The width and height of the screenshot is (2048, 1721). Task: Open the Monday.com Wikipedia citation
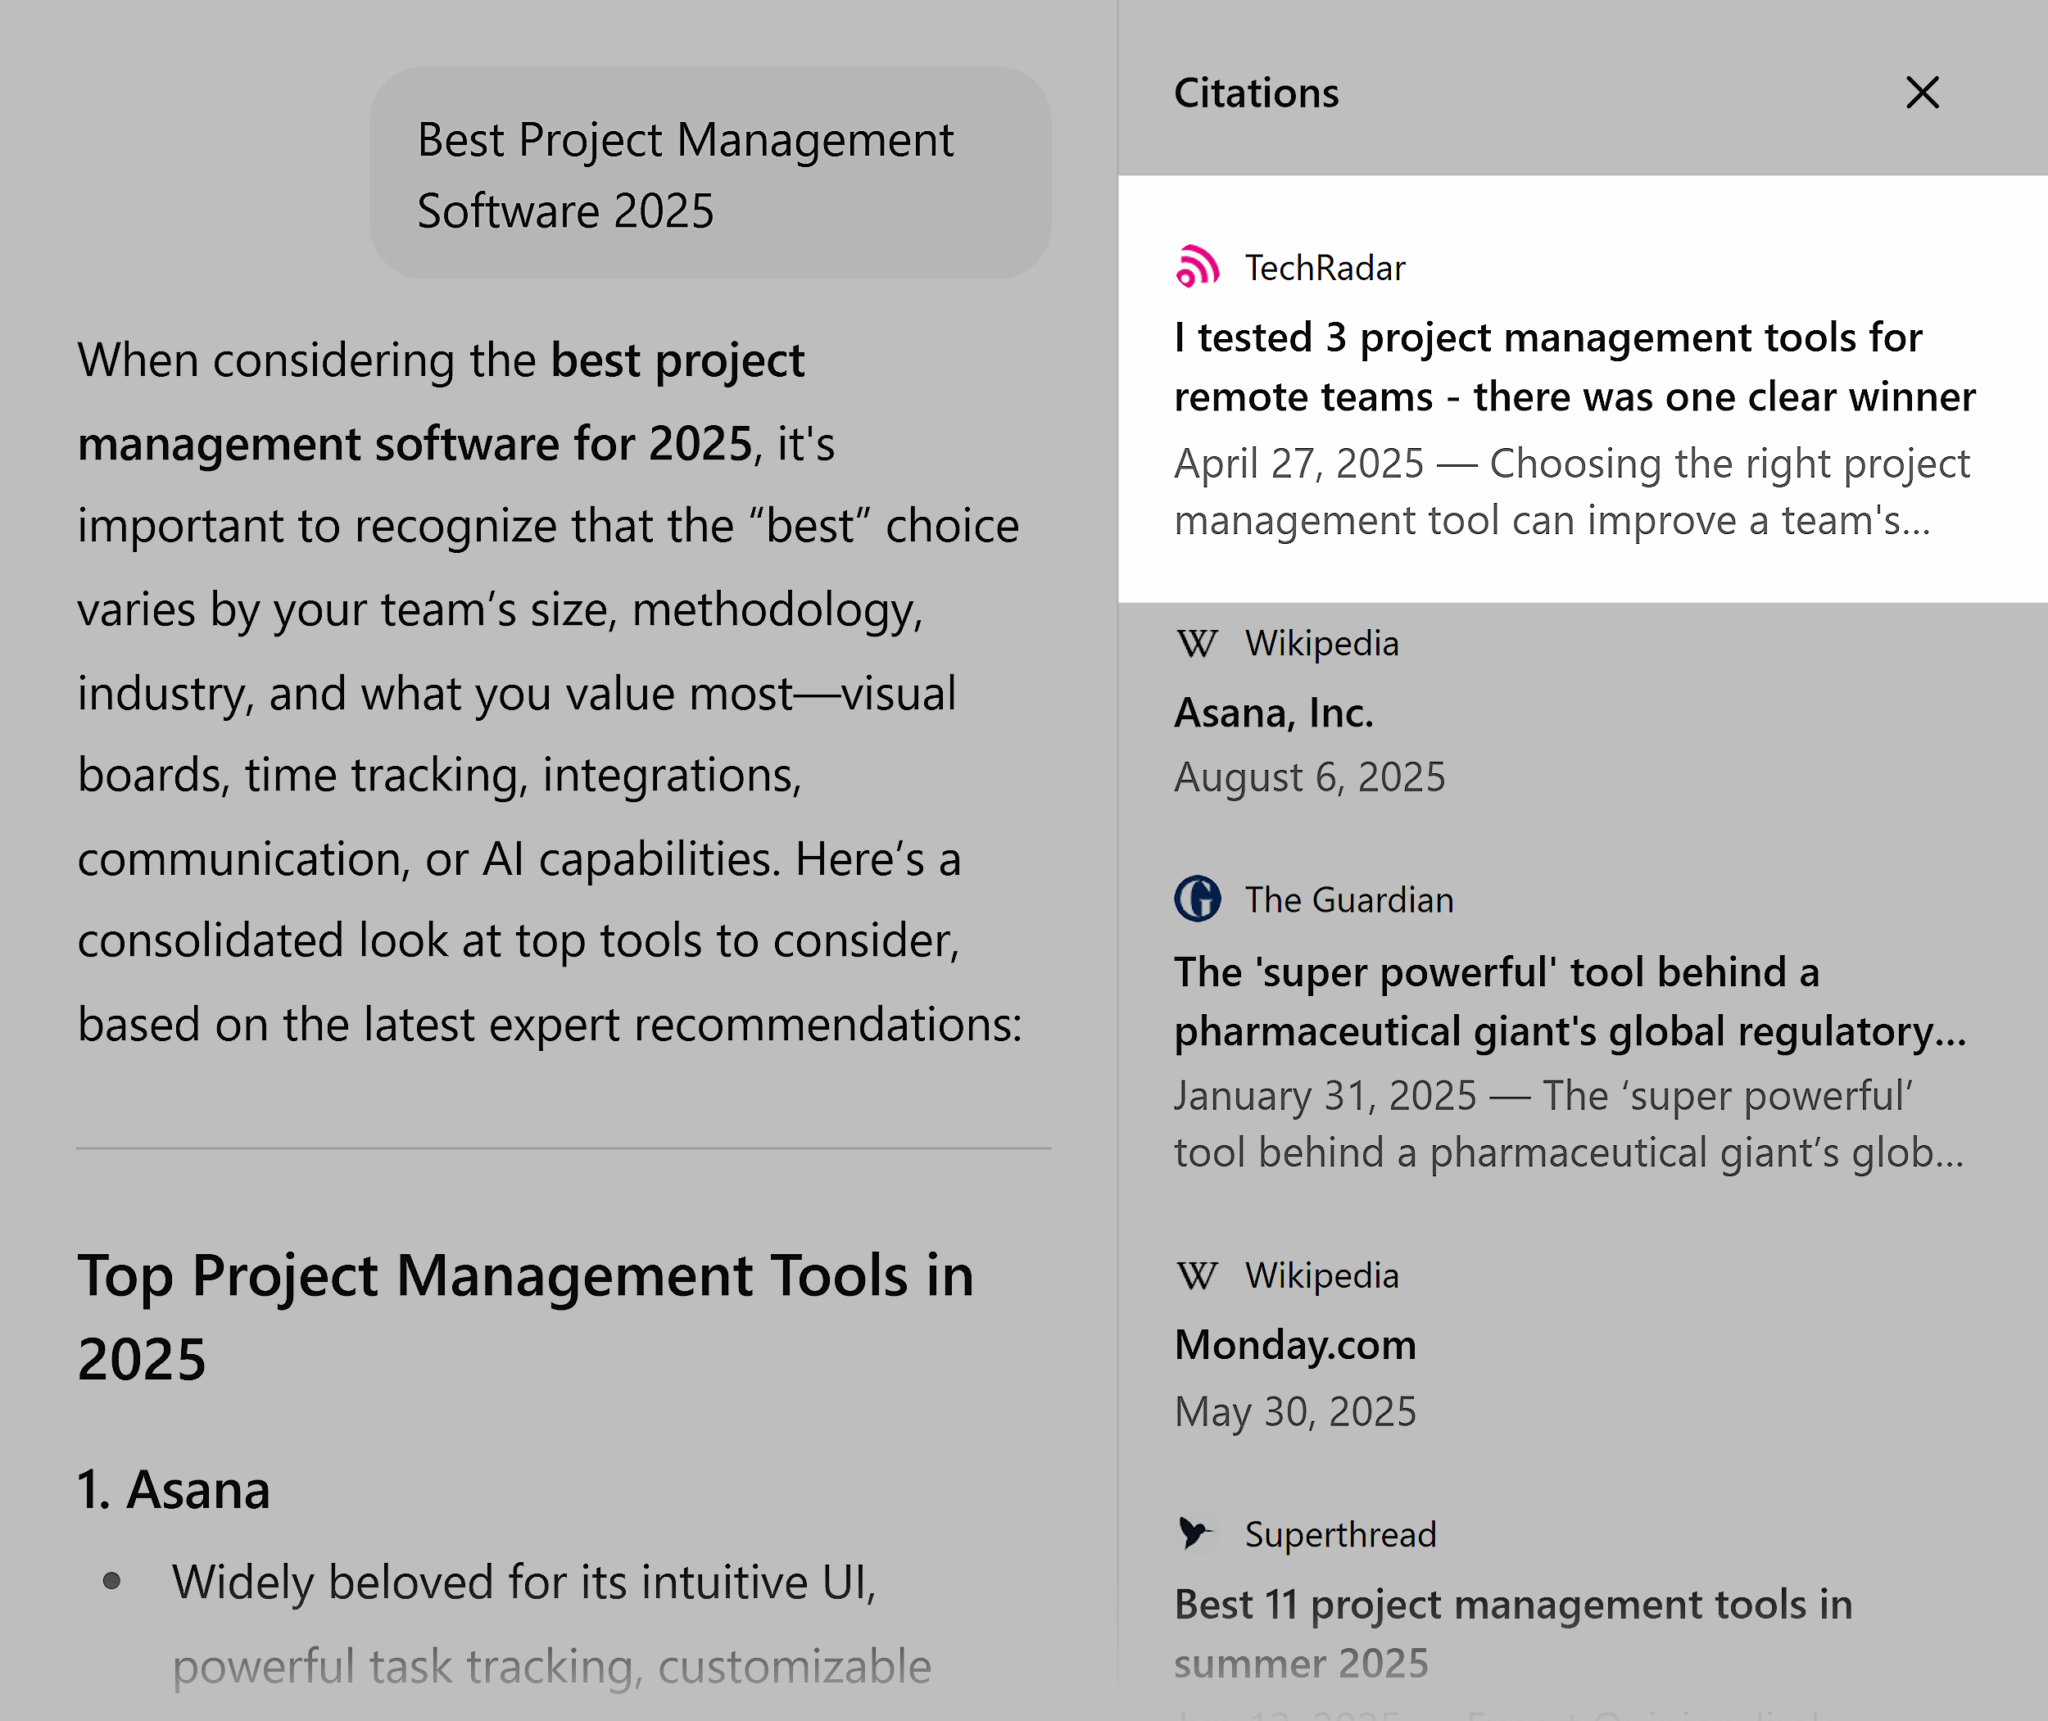click(x=1294, y=1345)
